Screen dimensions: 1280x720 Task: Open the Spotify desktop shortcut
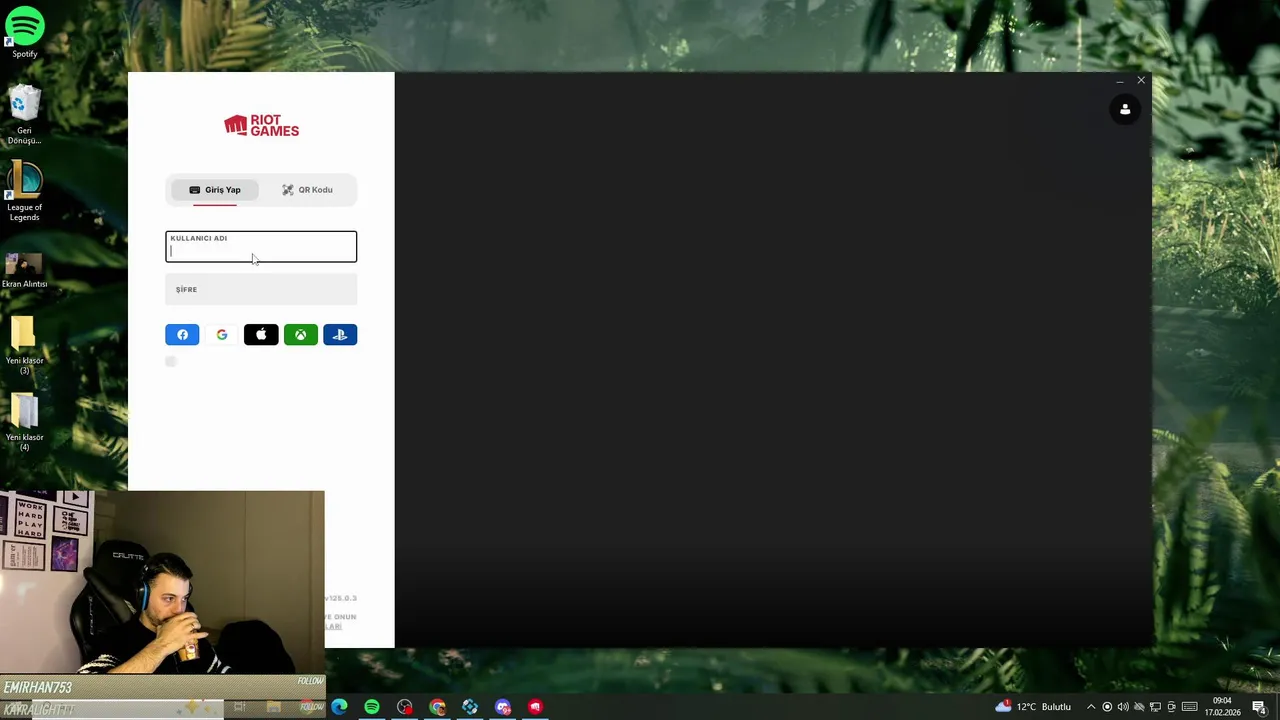tap(25, 32)
